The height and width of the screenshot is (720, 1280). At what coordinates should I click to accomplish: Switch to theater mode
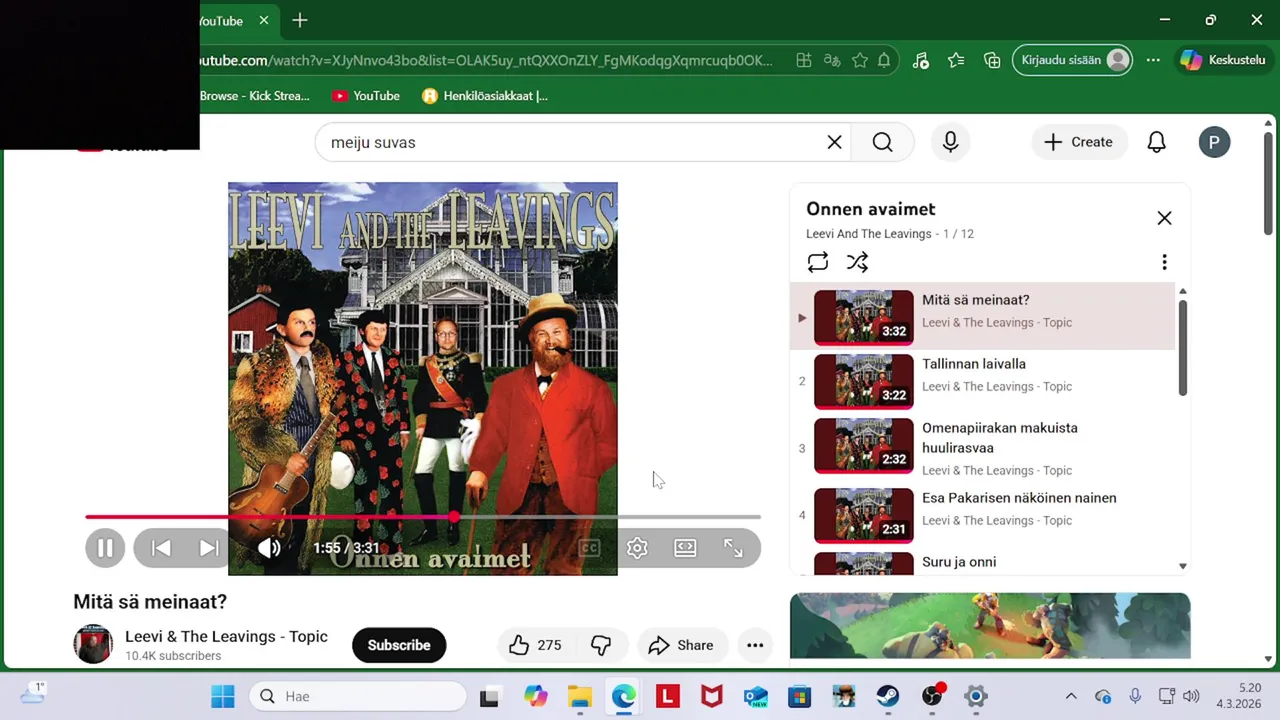(x=685, y=548)
